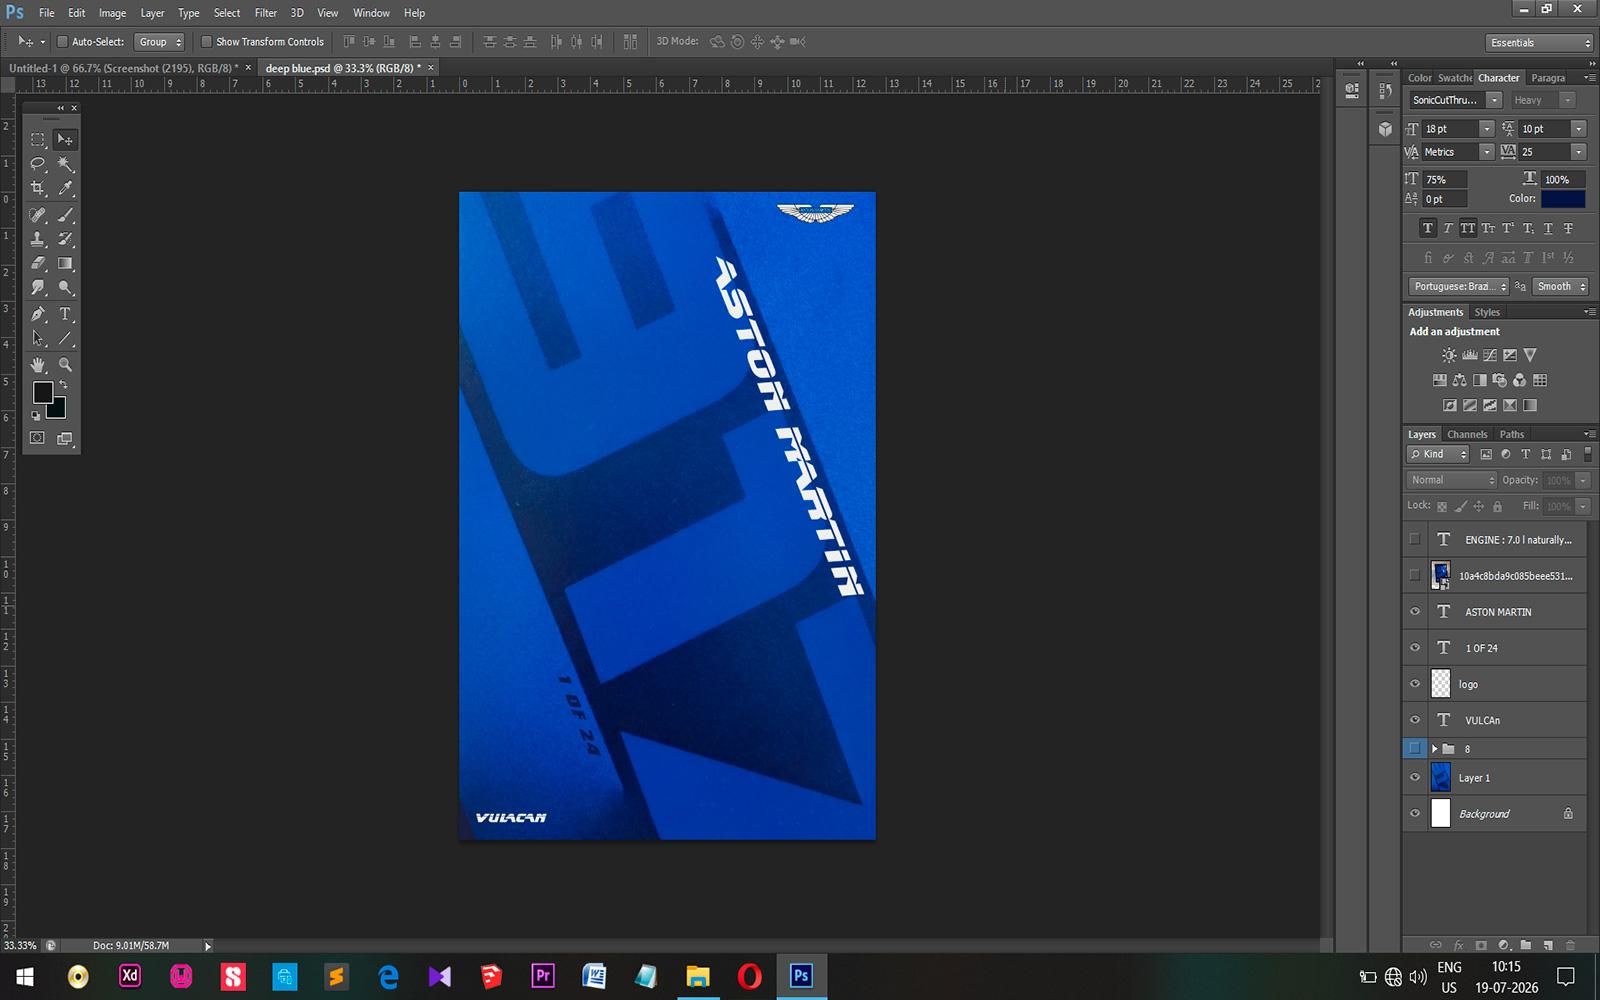Screen dimensions: 1600x1000
Task: Hide the ASTON MARTIN text layer
Action: coord(1414,612)
